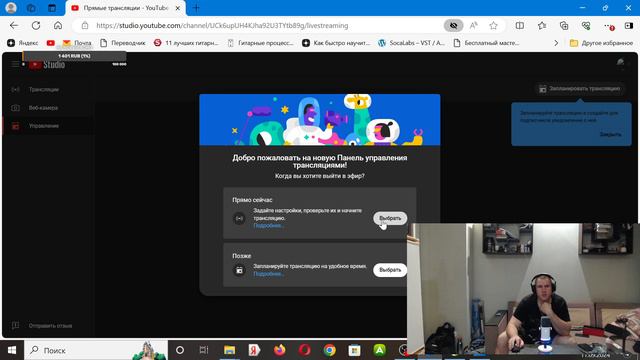640x360 pixels.
Task: Open the browser sidebar icon
Action: tap(629, 25)
